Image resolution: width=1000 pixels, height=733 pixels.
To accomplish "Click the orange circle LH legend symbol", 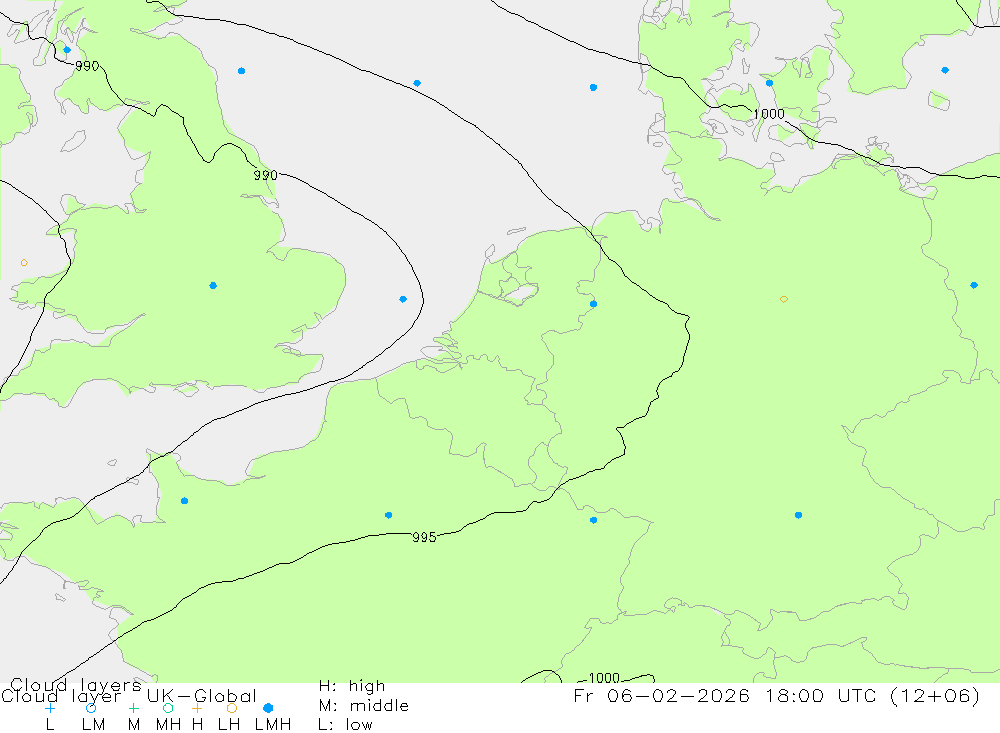I will (232, 708).
